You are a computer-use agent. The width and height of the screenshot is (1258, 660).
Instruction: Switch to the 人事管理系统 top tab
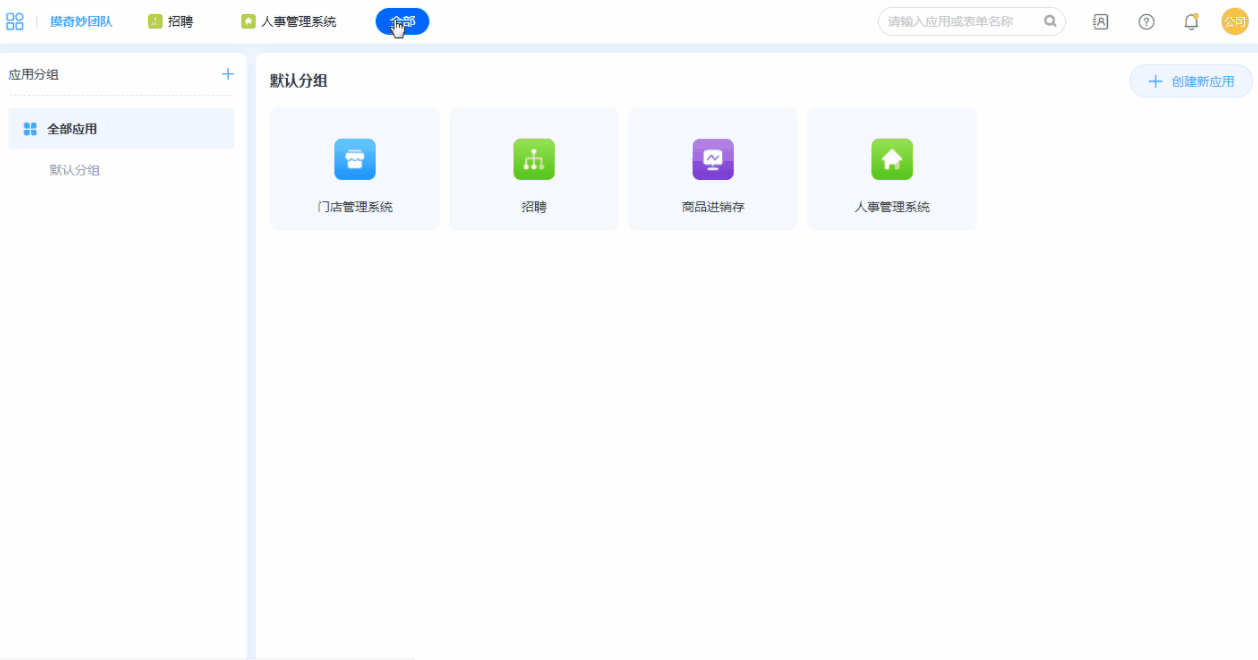(x=289, y=21)
